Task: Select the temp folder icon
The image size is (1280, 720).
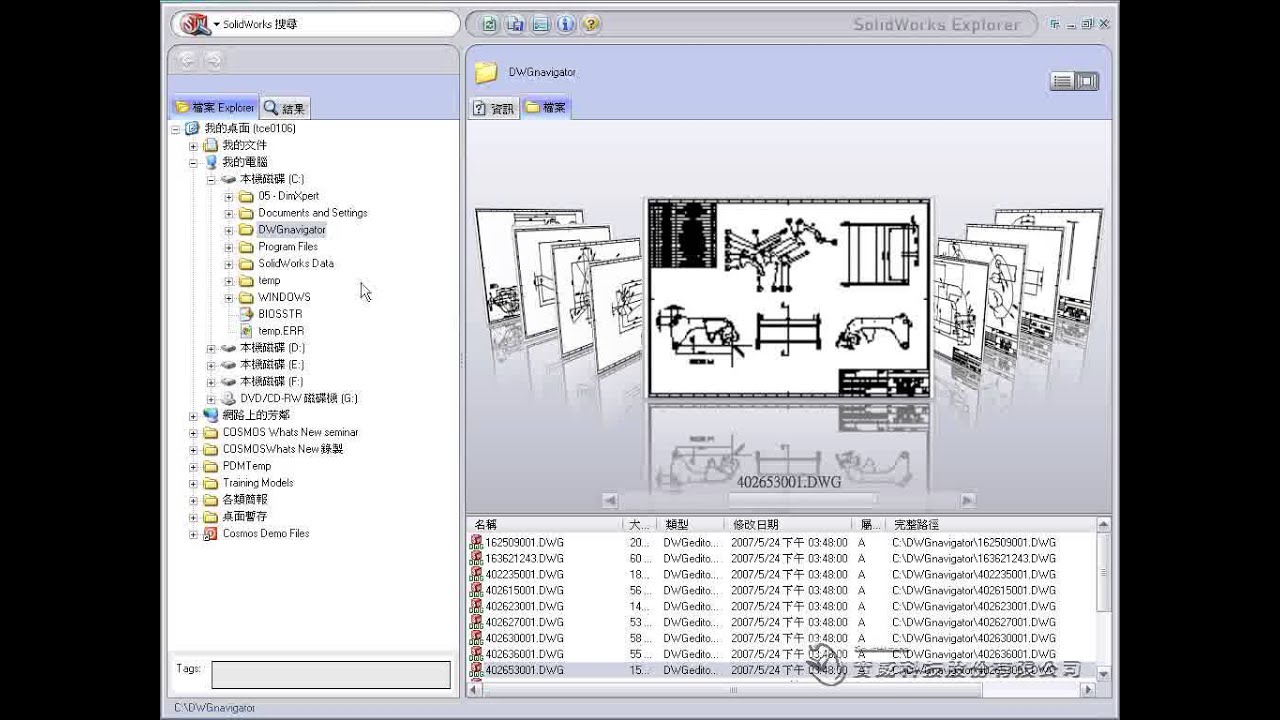Action: (x=246, y=281)
